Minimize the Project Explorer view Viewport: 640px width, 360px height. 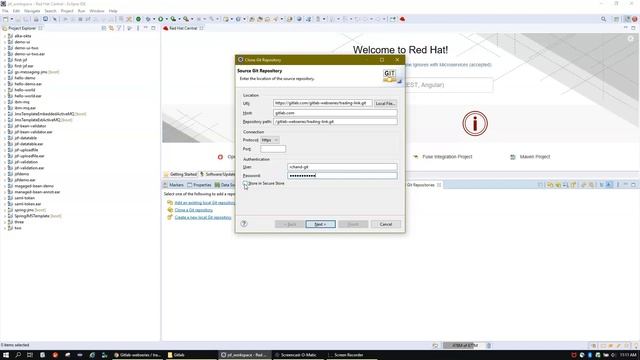(x=146, y=28)
